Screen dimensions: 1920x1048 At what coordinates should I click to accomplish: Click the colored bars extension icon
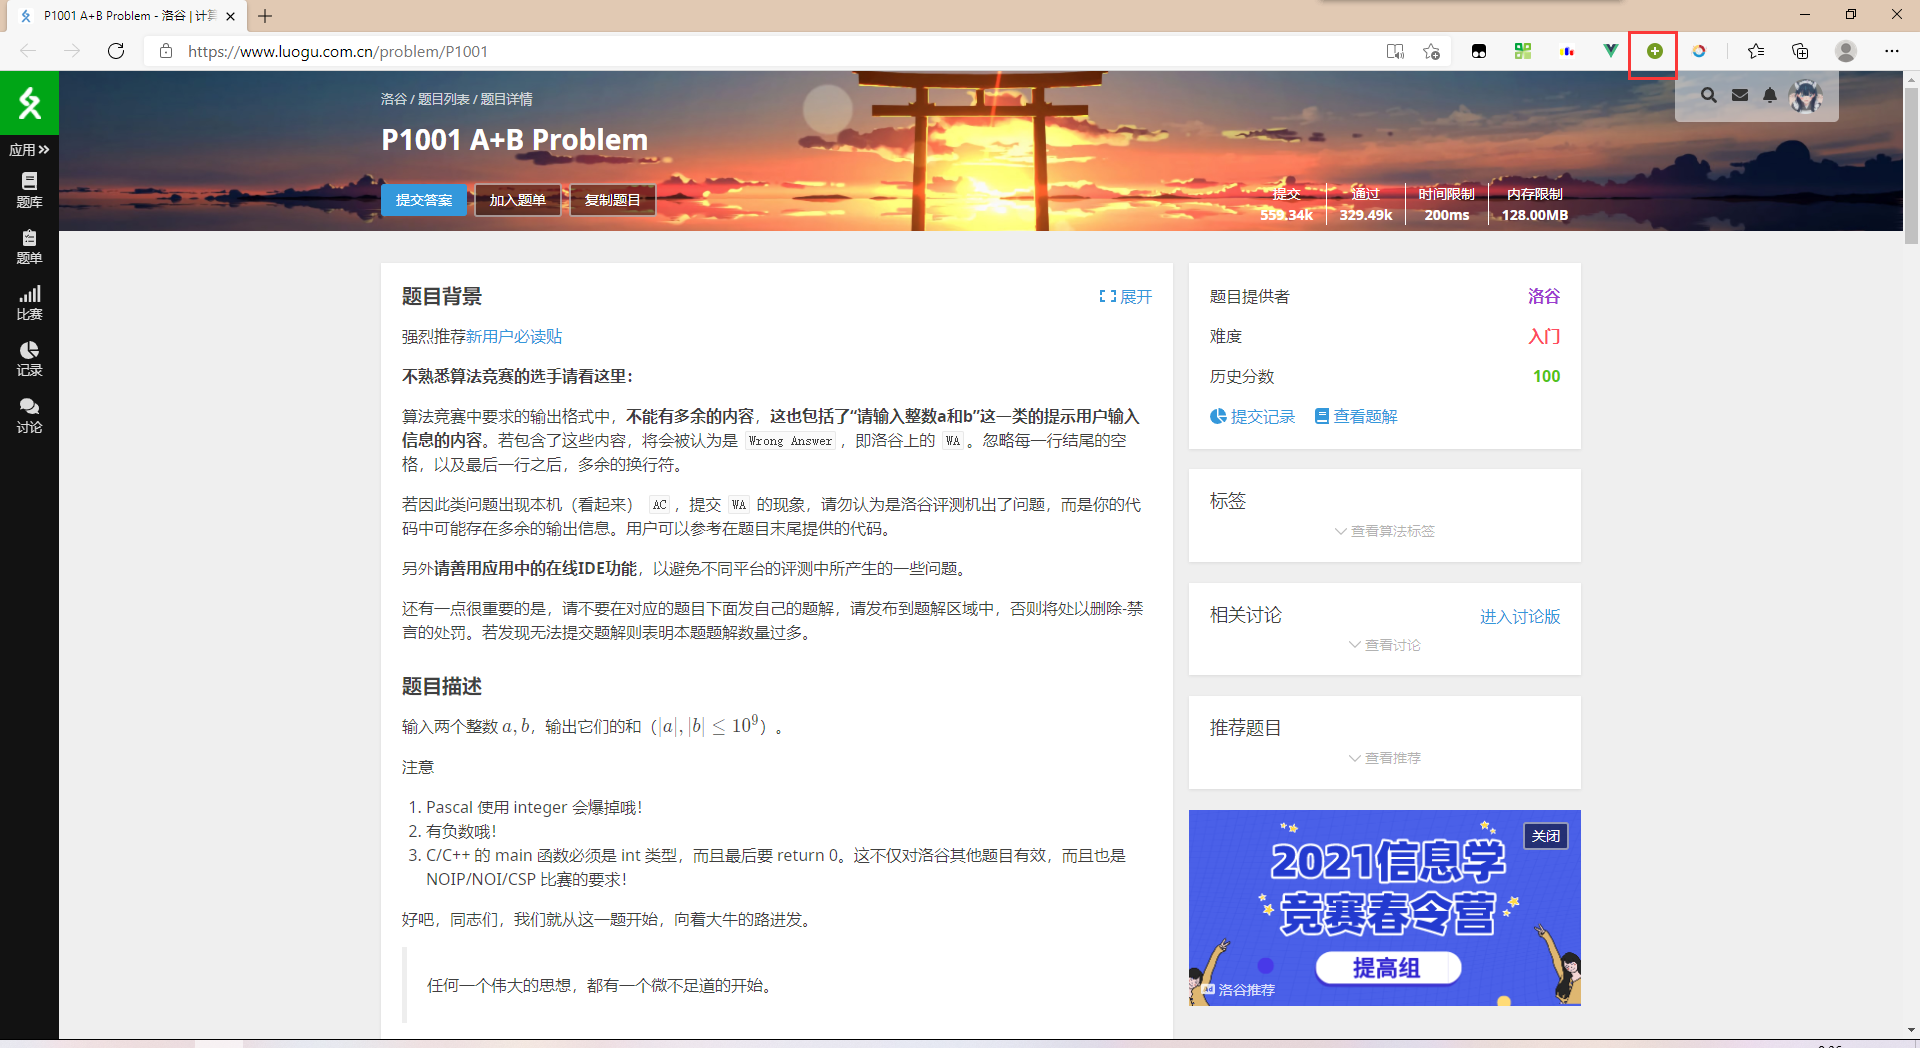(1567, 51)
